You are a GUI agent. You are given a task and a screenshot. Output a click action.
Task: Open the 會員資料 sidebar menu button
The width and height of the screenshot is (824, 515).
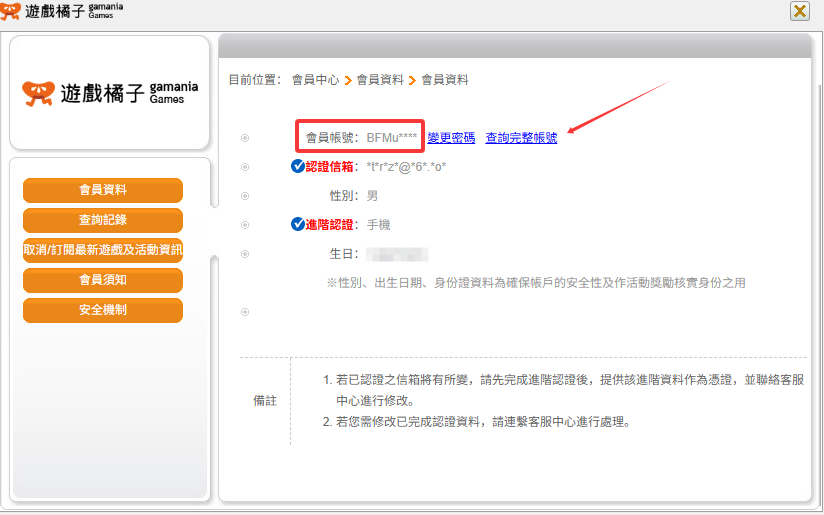pos(103,190)
